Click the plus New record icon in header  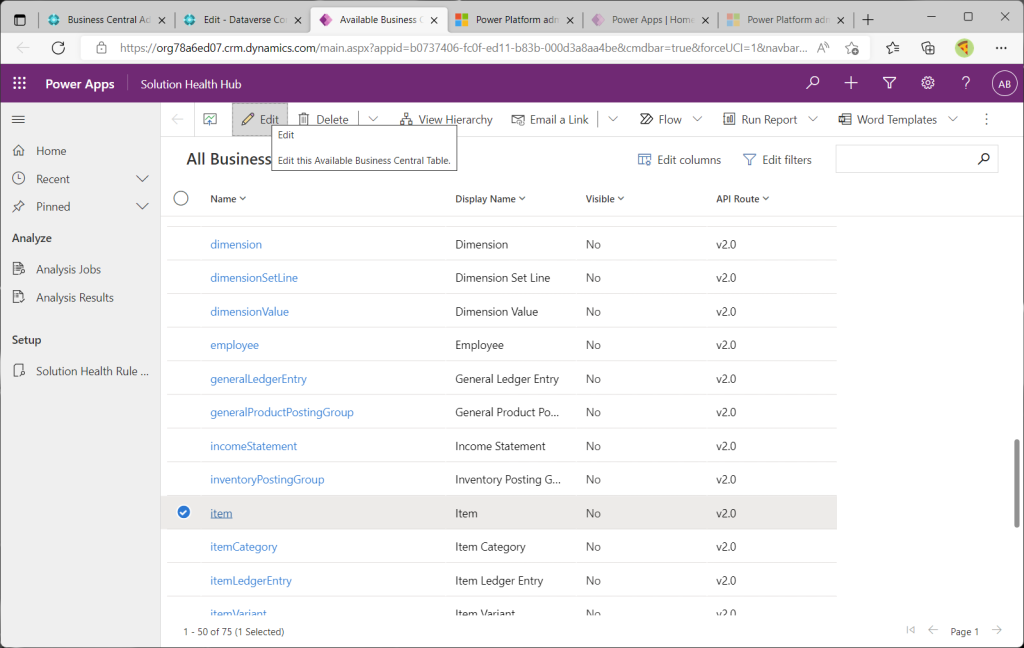(851, 83)
